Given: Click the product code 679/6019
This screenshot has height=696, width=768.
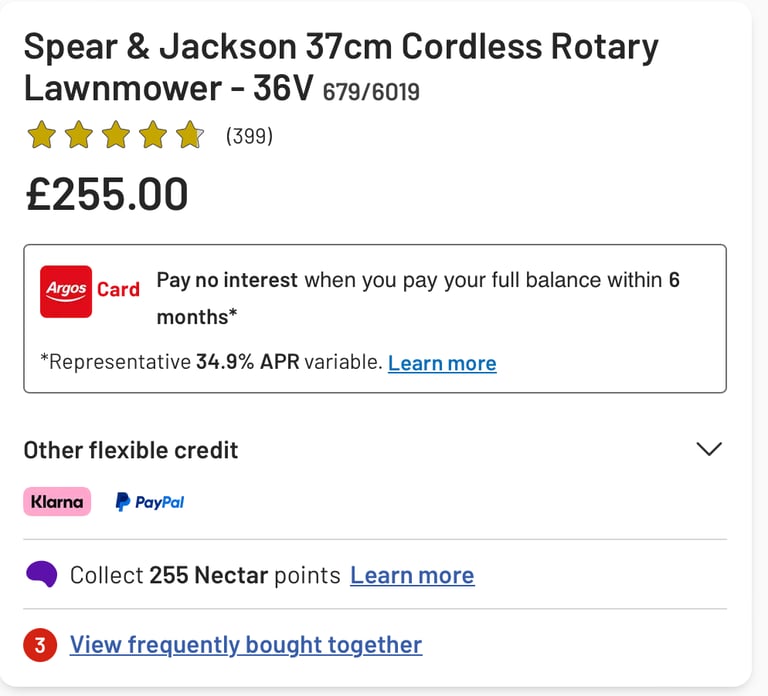Looking at the screenshot, I should [371, 92].
